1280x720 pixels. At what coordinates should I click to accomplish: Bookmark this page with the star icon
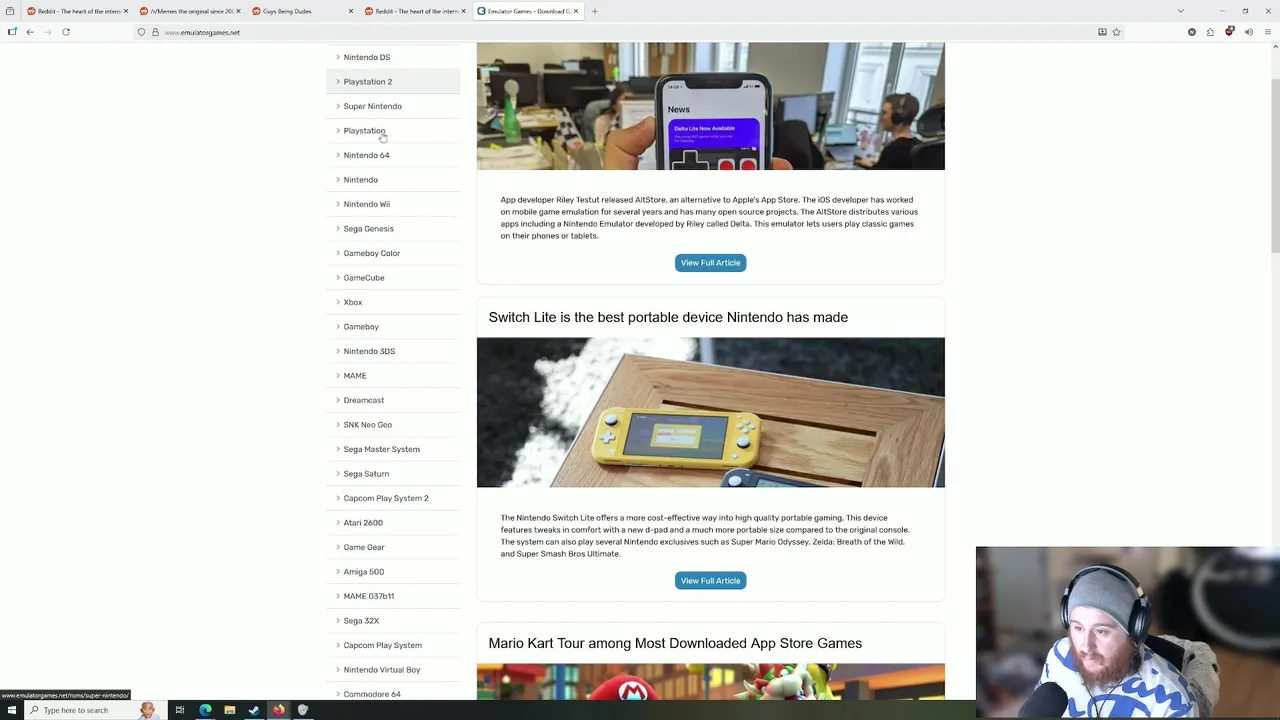pyautogui.click(x=1116, y=32)
